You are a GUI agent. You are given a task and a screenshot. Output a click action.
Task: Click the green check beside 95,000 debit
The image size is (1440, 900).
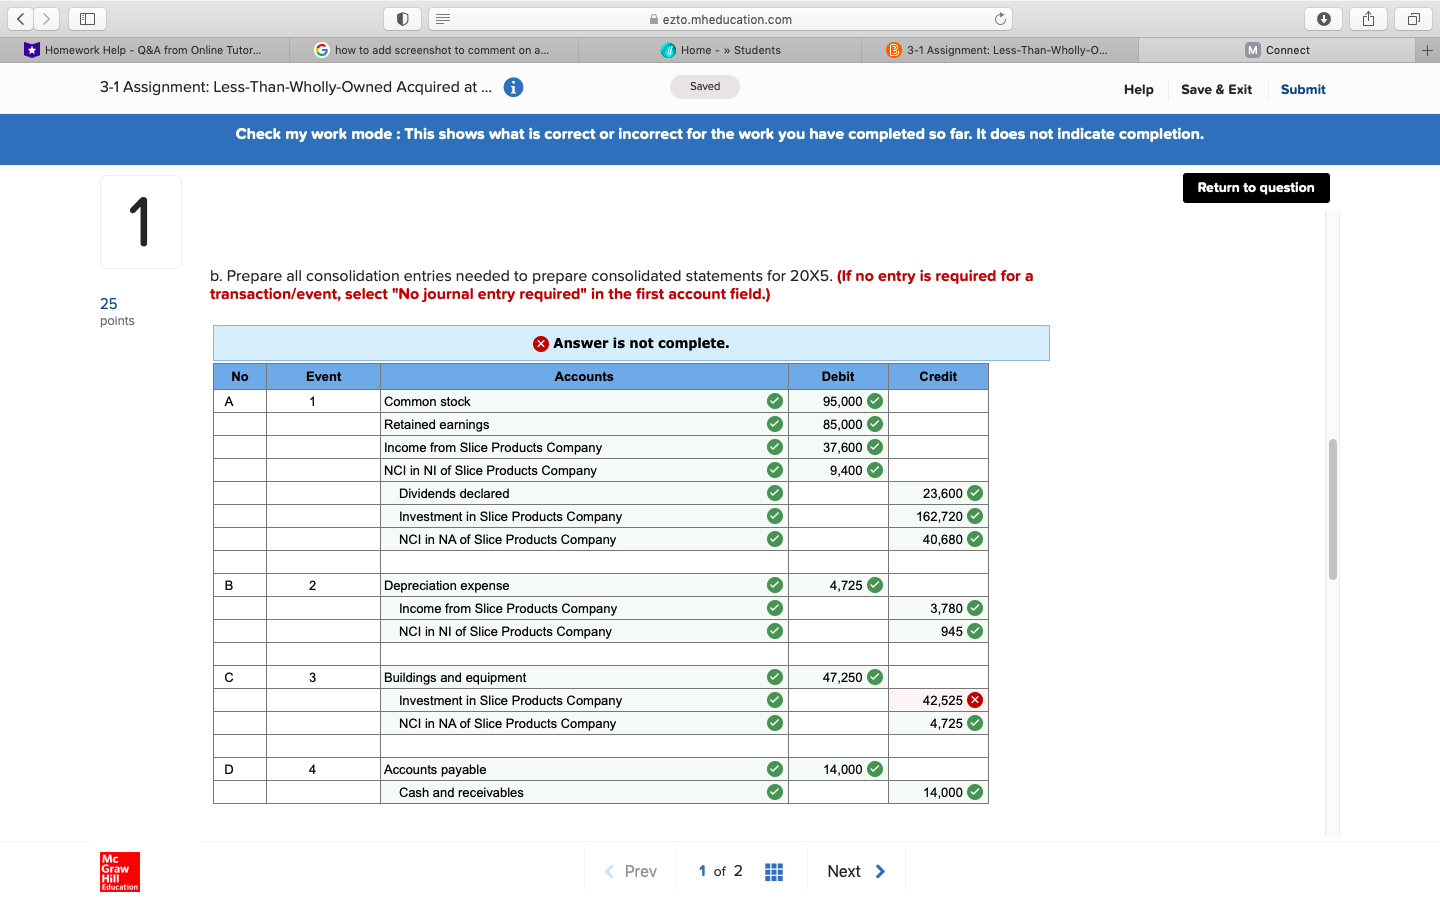[875, 401]
